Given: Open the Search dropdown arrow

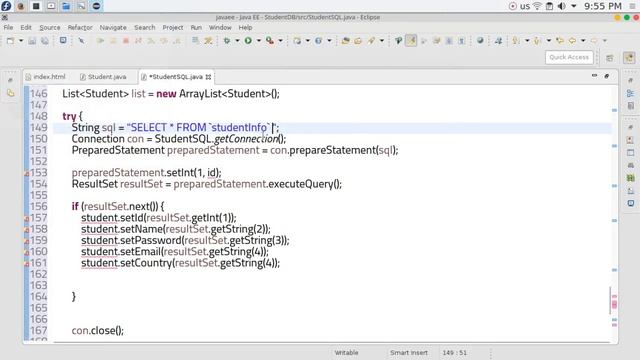Looking at the screenshot, I should (x=382, y=40).
